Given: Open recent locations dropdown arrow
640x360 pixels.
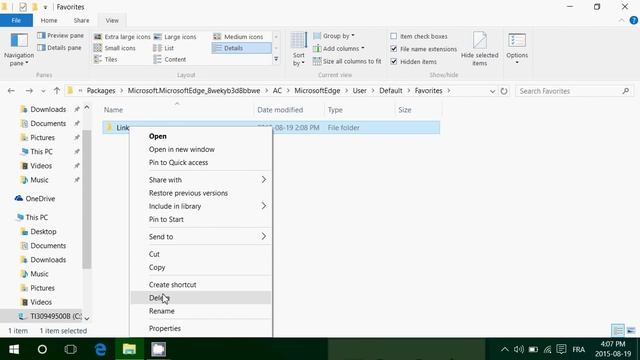Looking at the screenshot, I should 43,91.
